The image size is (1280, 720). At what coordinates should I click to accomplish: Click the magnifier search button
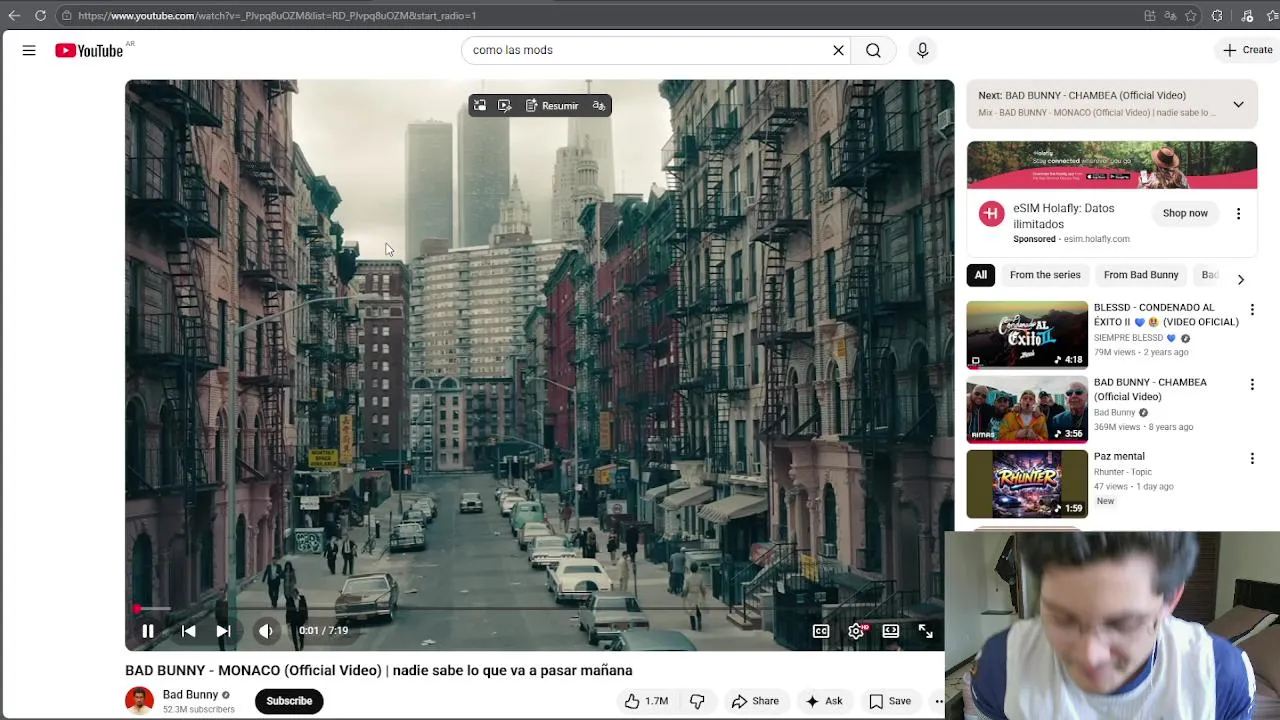click(x=873, y=50)
